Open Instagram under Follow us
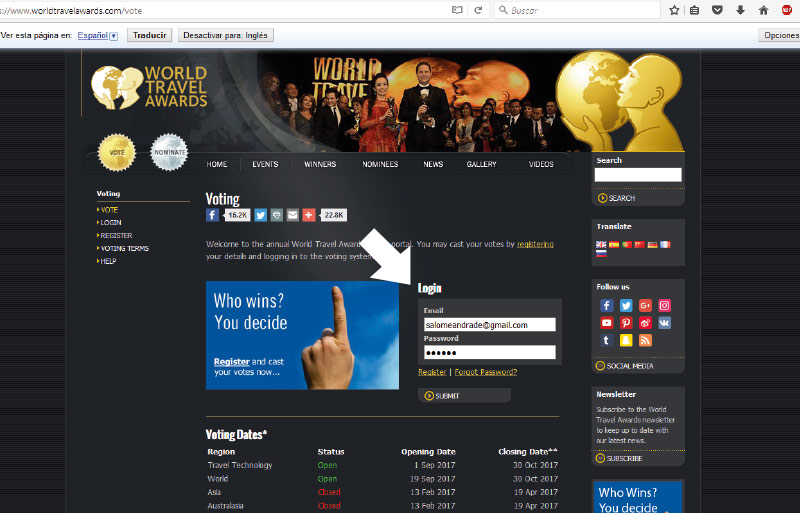The width and height of the screenshot is (800, 513). coord(664,305)
